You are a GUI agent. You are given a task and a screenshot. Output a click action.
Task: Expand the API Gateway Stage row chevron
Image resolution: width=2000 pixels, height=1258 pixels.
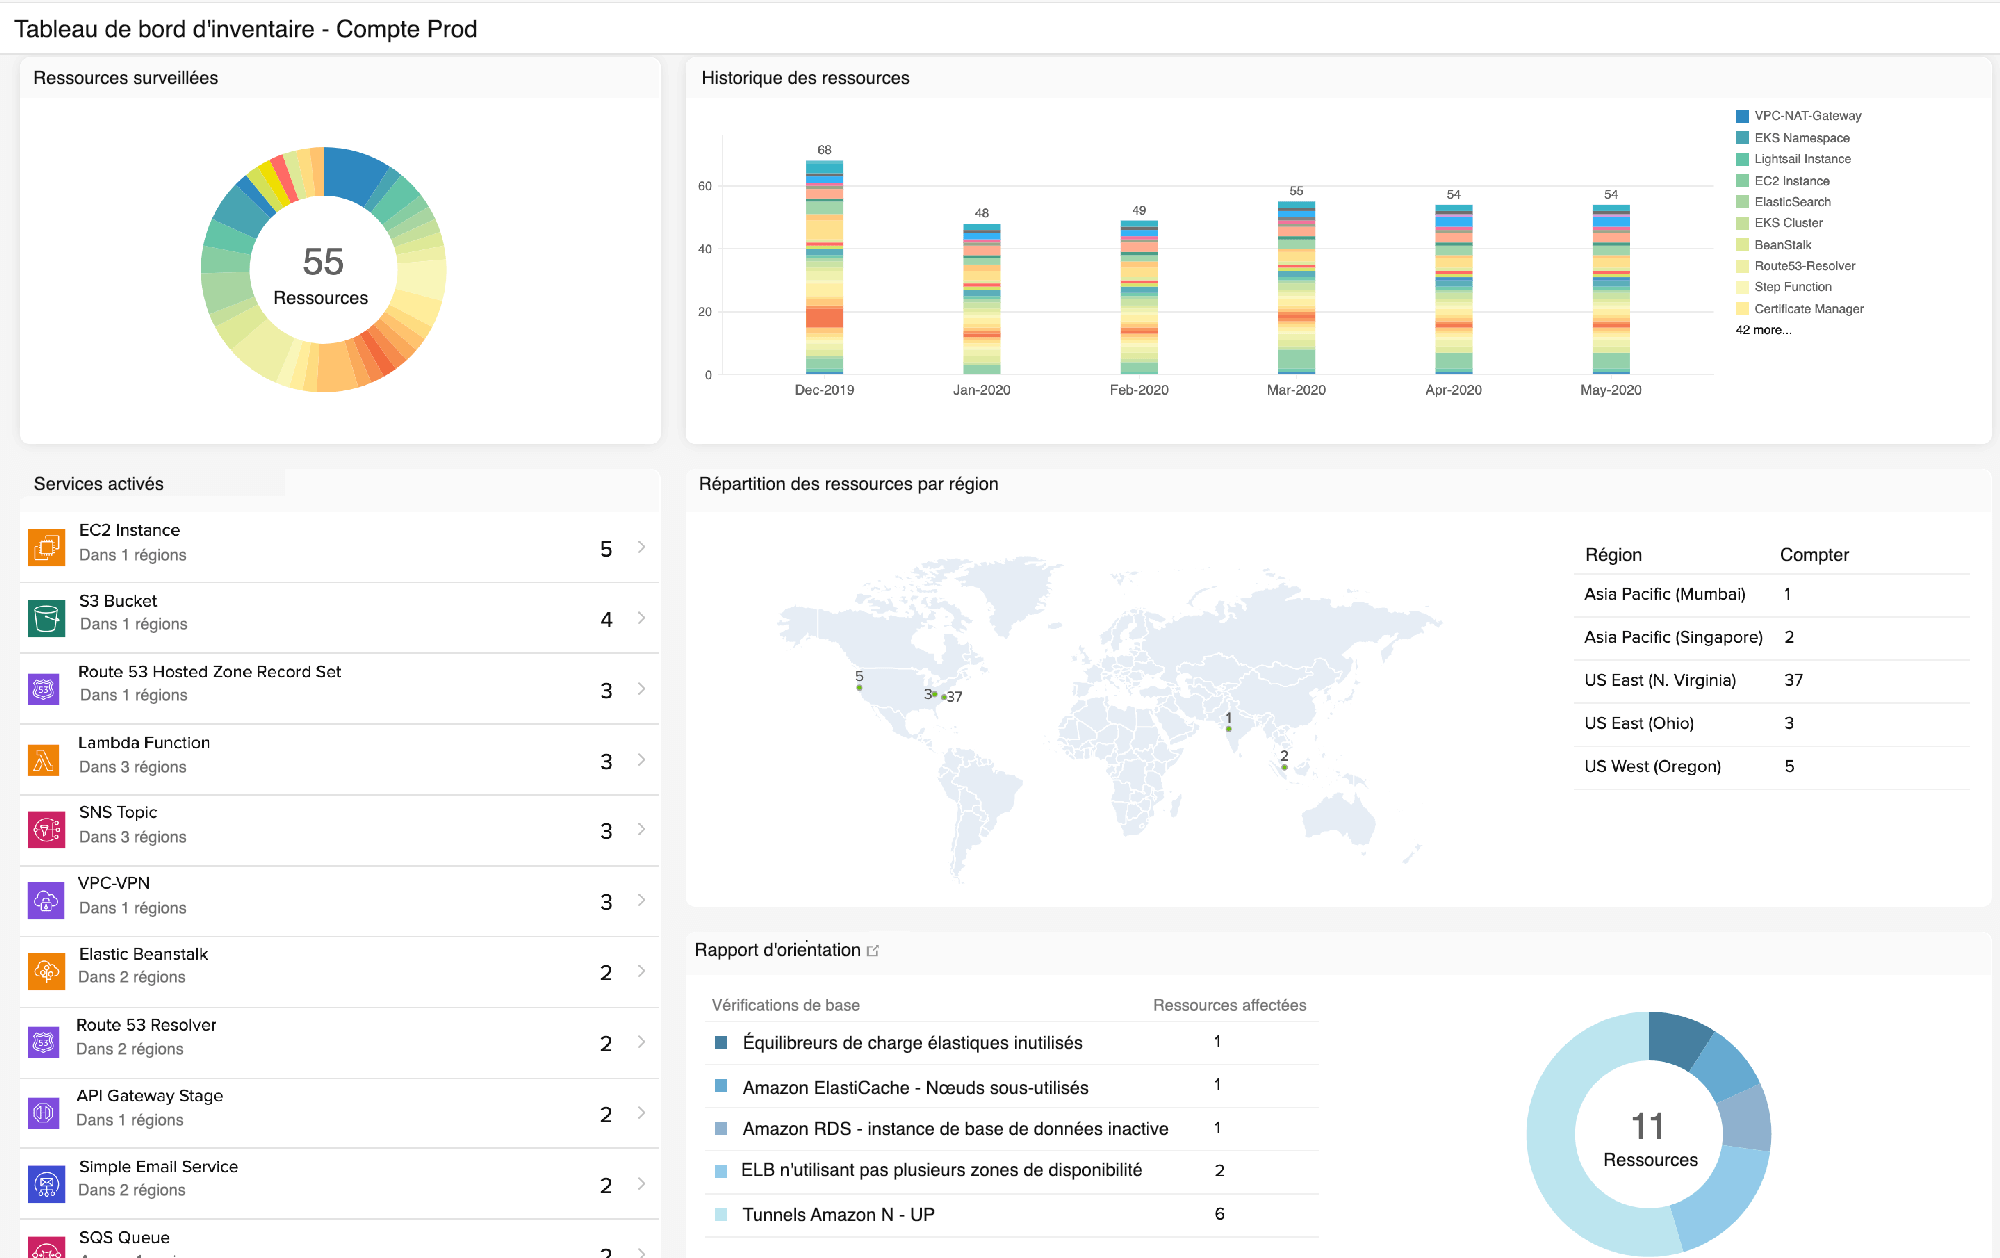click(641, 1113)
